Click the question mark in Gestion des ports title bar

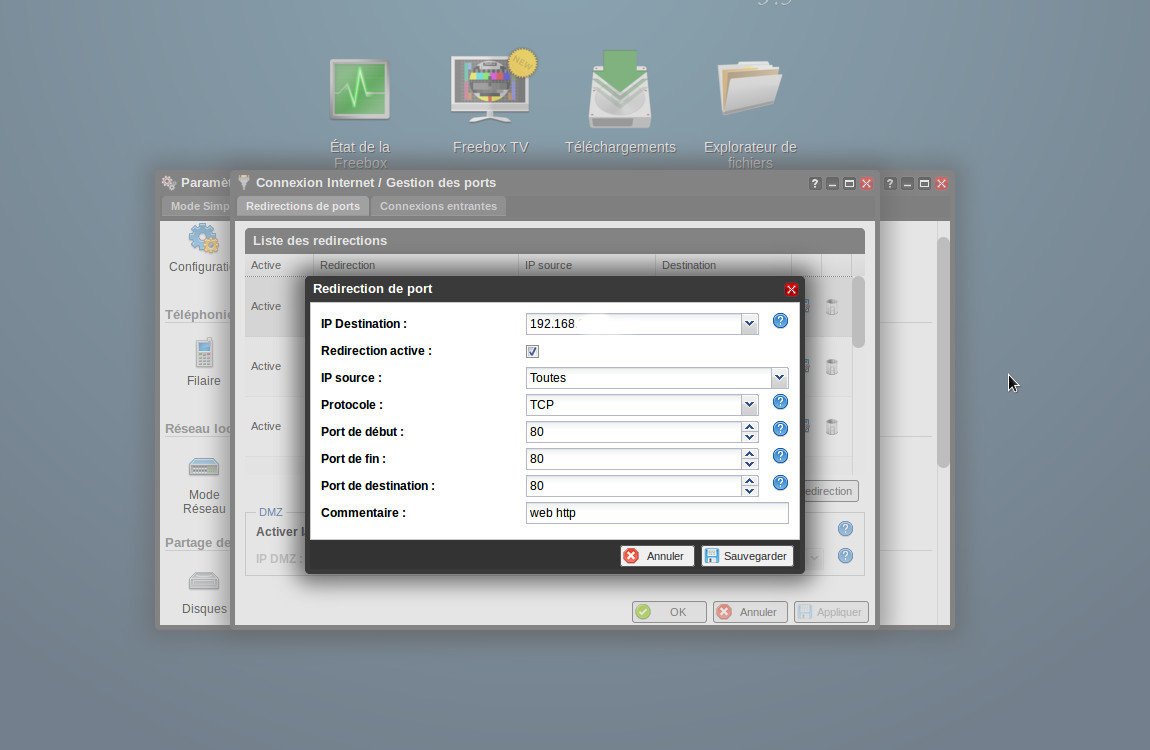coord(815,183)
